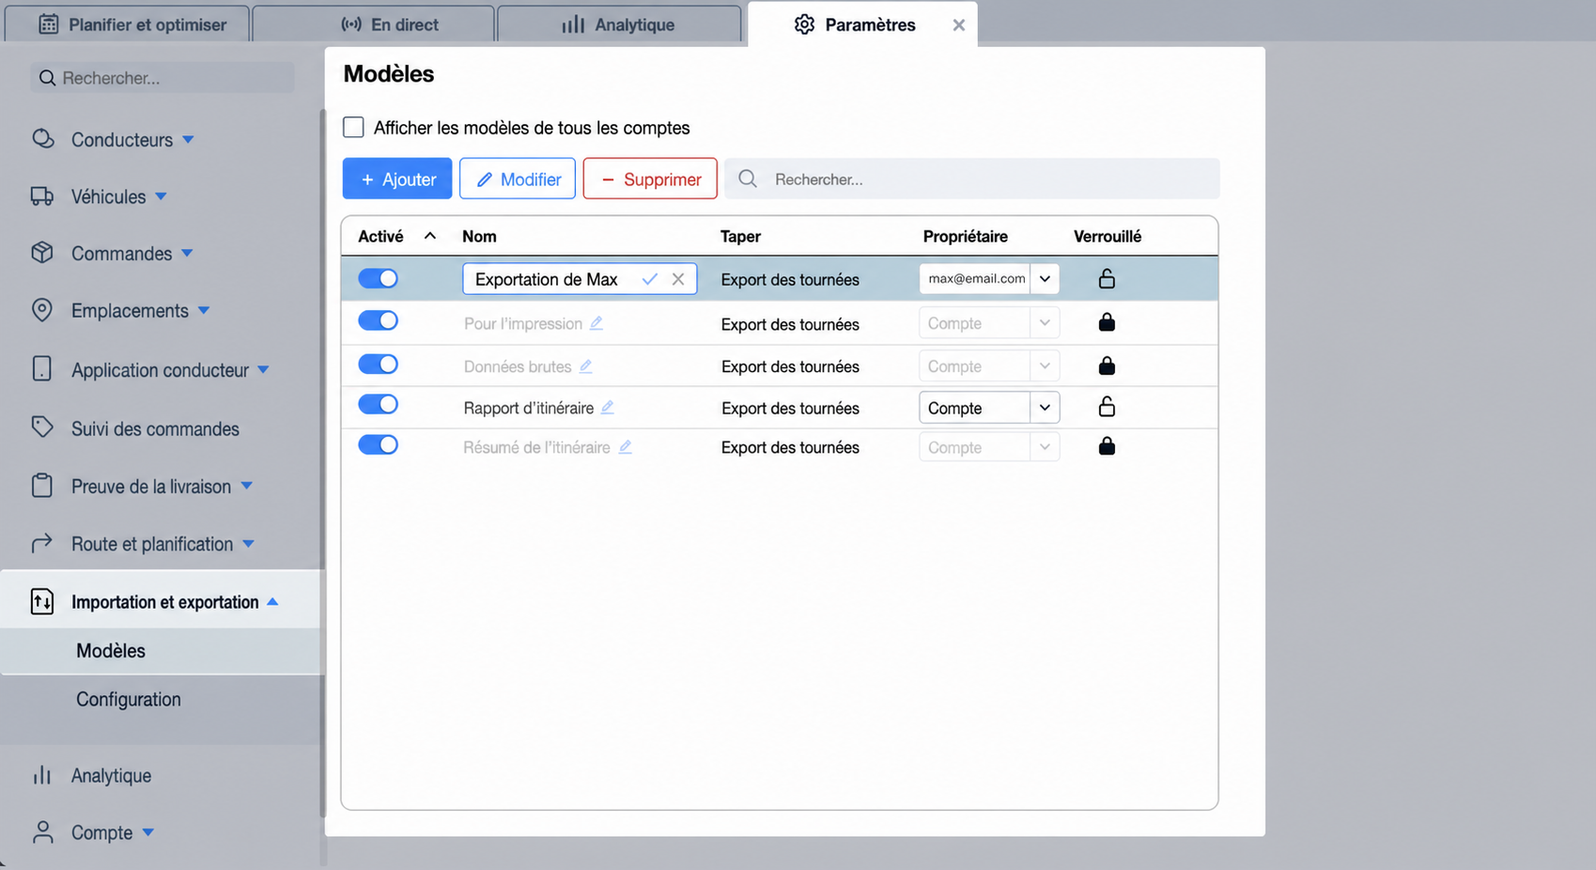Open the top Analytique tab

[x=618, y=24]
